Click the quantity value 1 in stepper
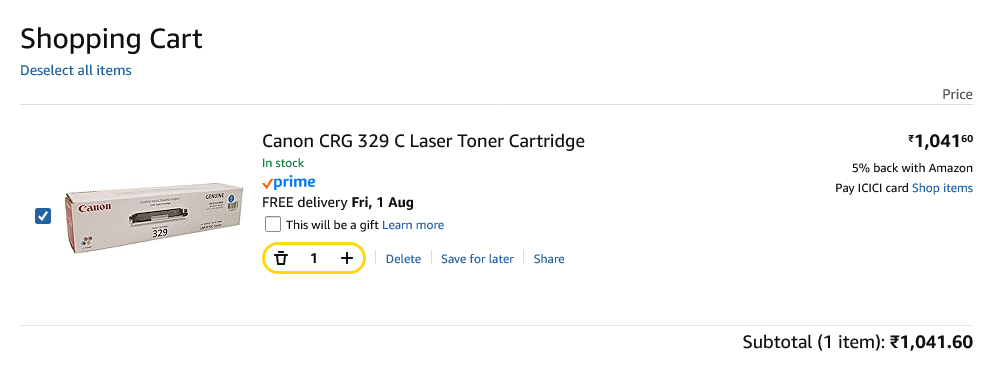 pos(313,258)
